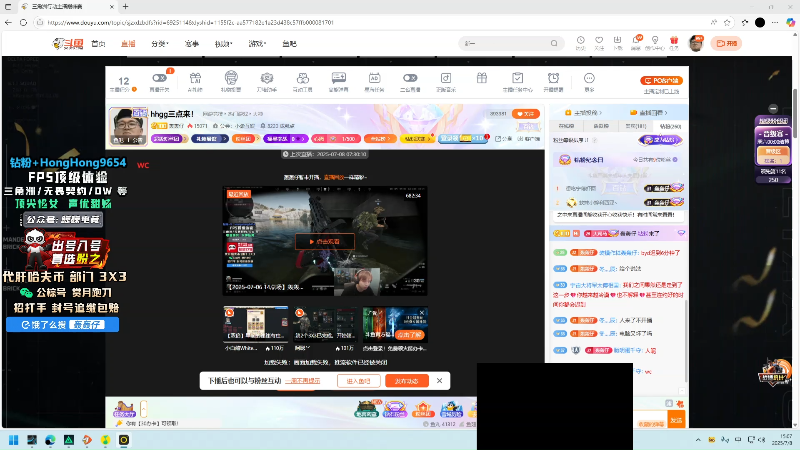
Task: Expand the 分类 dropdown in the top nav
Action: [160, 44]
